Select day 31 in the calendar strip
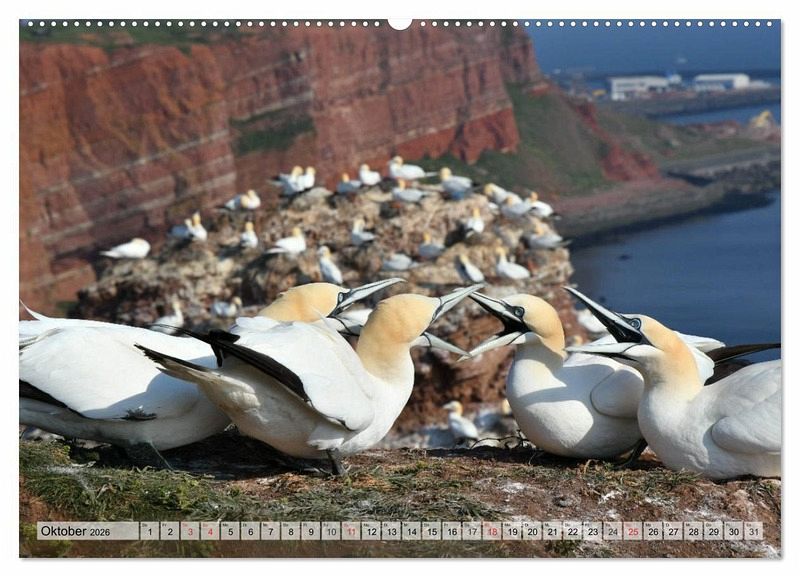 tap(754, 531)
